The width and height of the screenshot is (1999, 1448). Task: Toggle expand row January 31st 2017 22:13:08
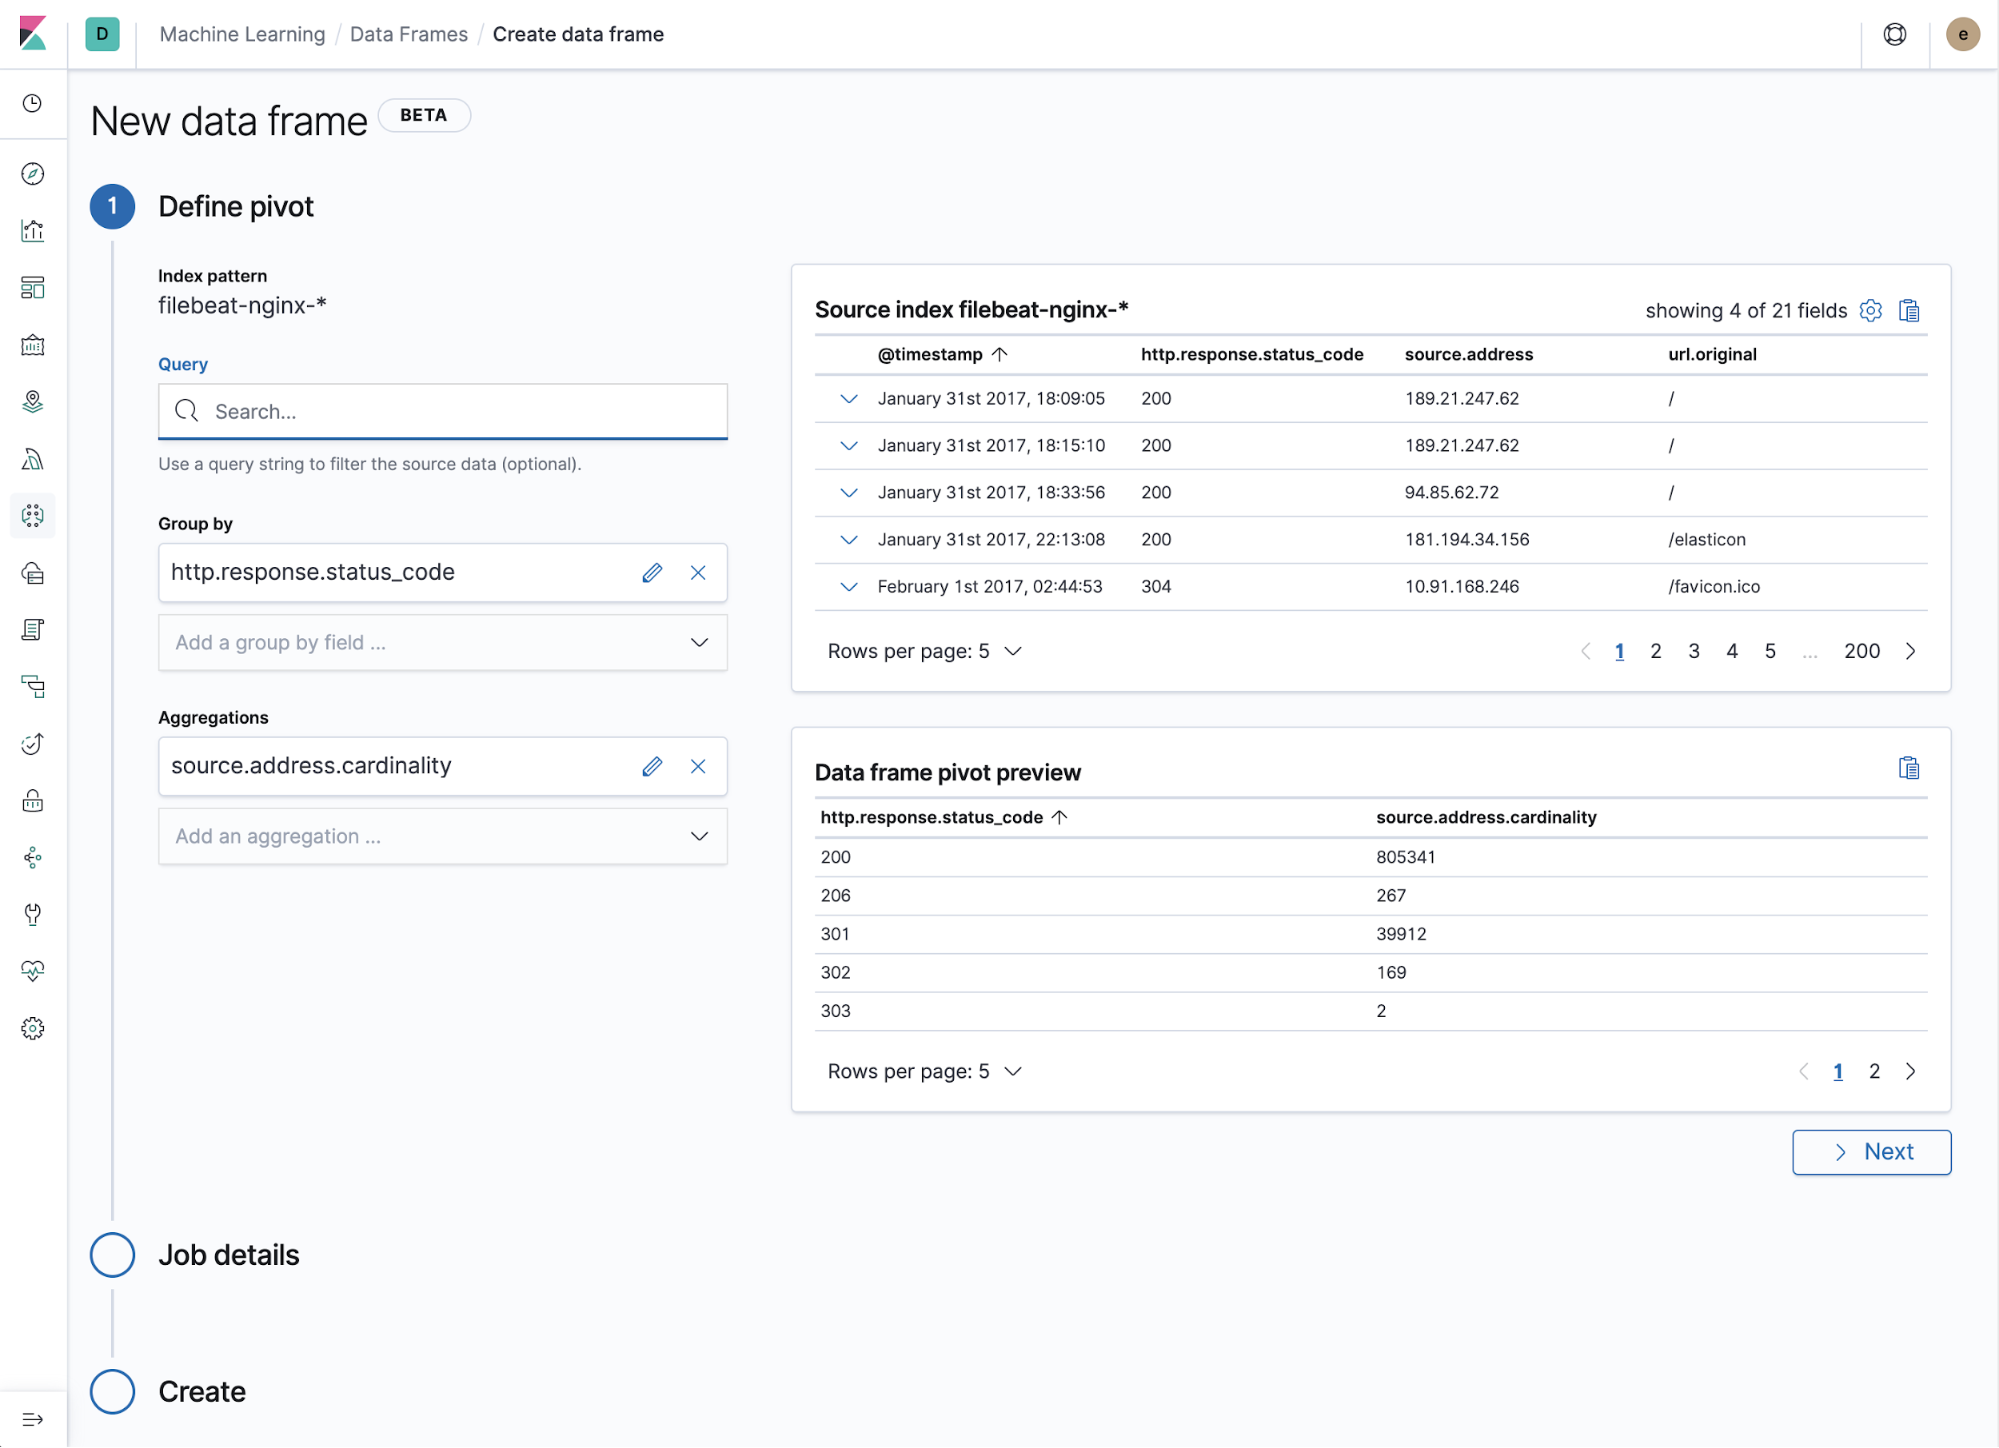tap(843, 539)
